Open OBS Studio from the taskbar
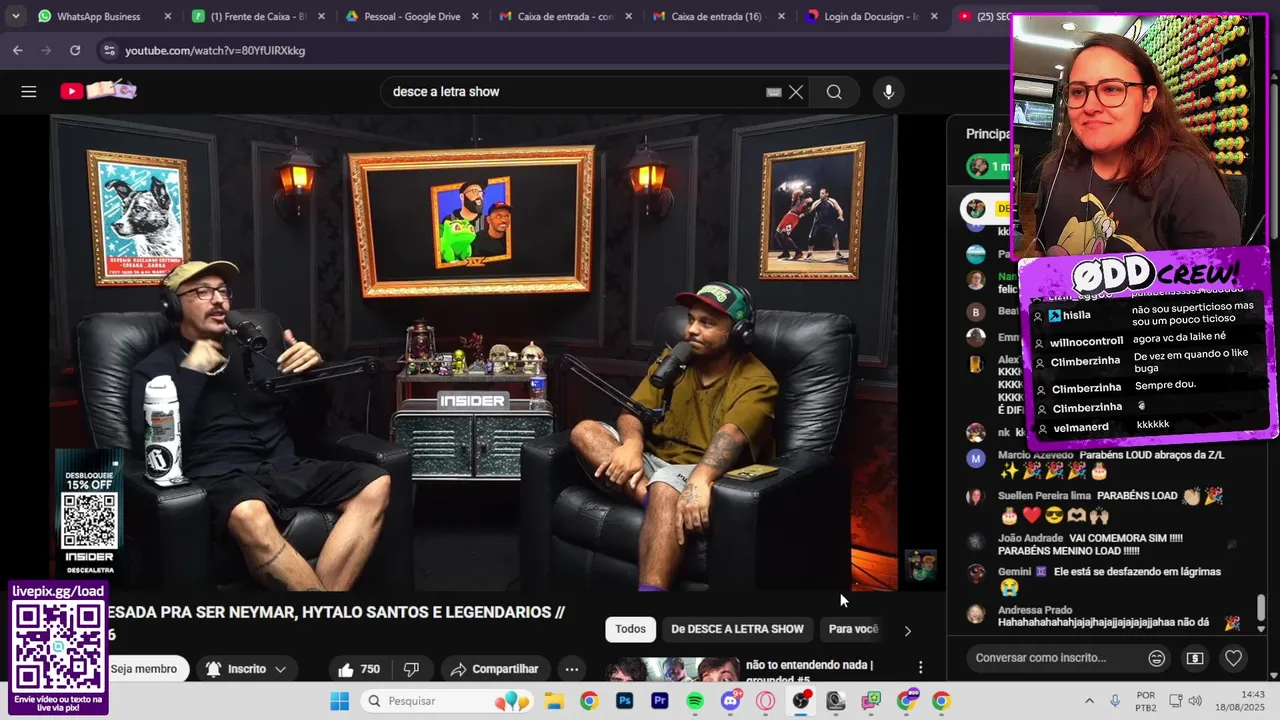The height and width of the screenshot is (720, 1280). 801,701
